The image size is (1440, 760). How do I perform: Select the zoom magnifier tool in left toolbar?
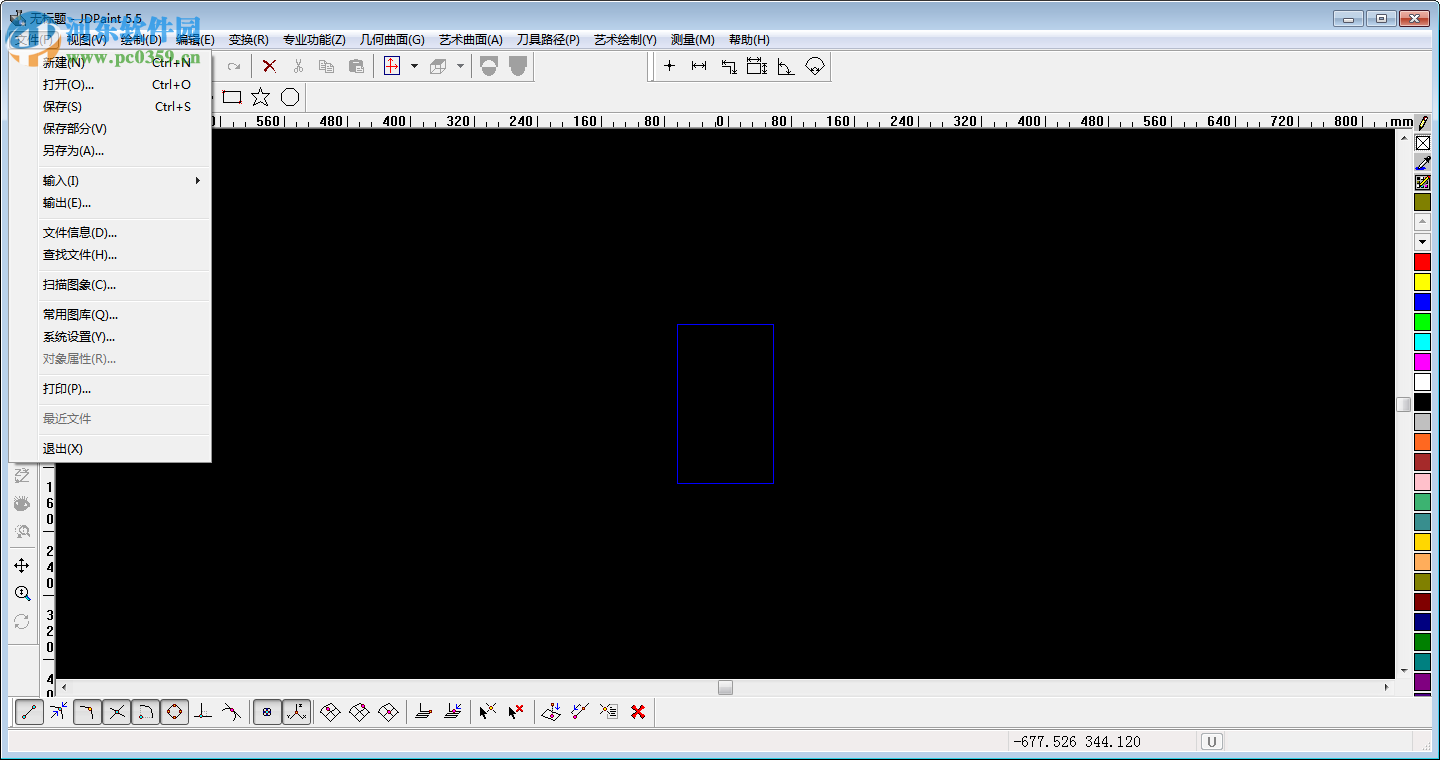22,593
